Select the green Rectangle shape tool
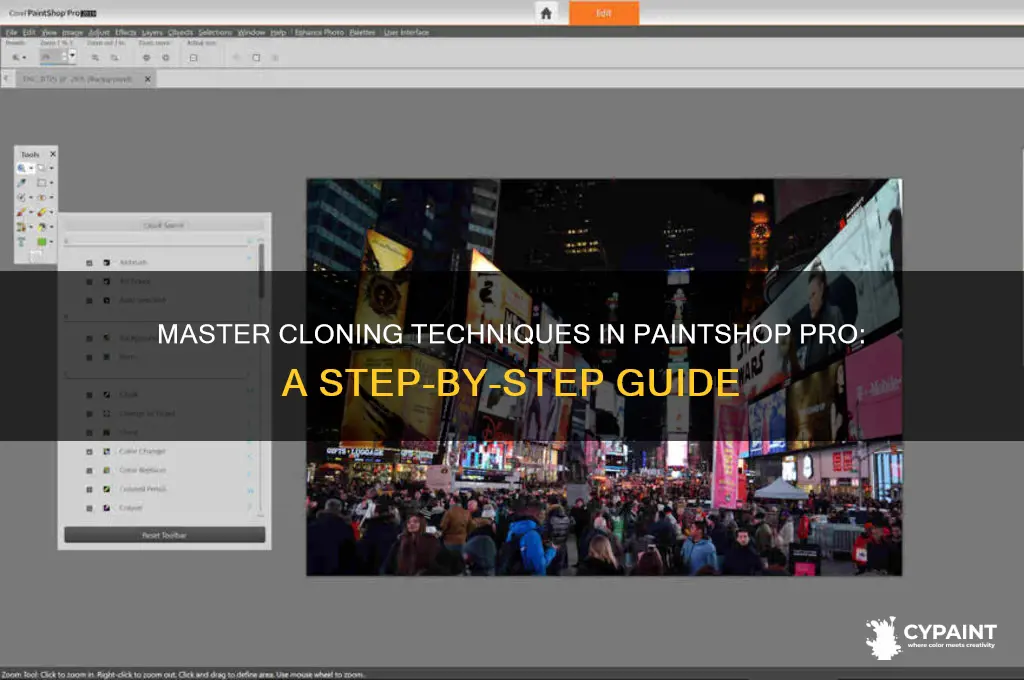The image size is (1024, 680). pyautogui.click(x=42, y=242)
